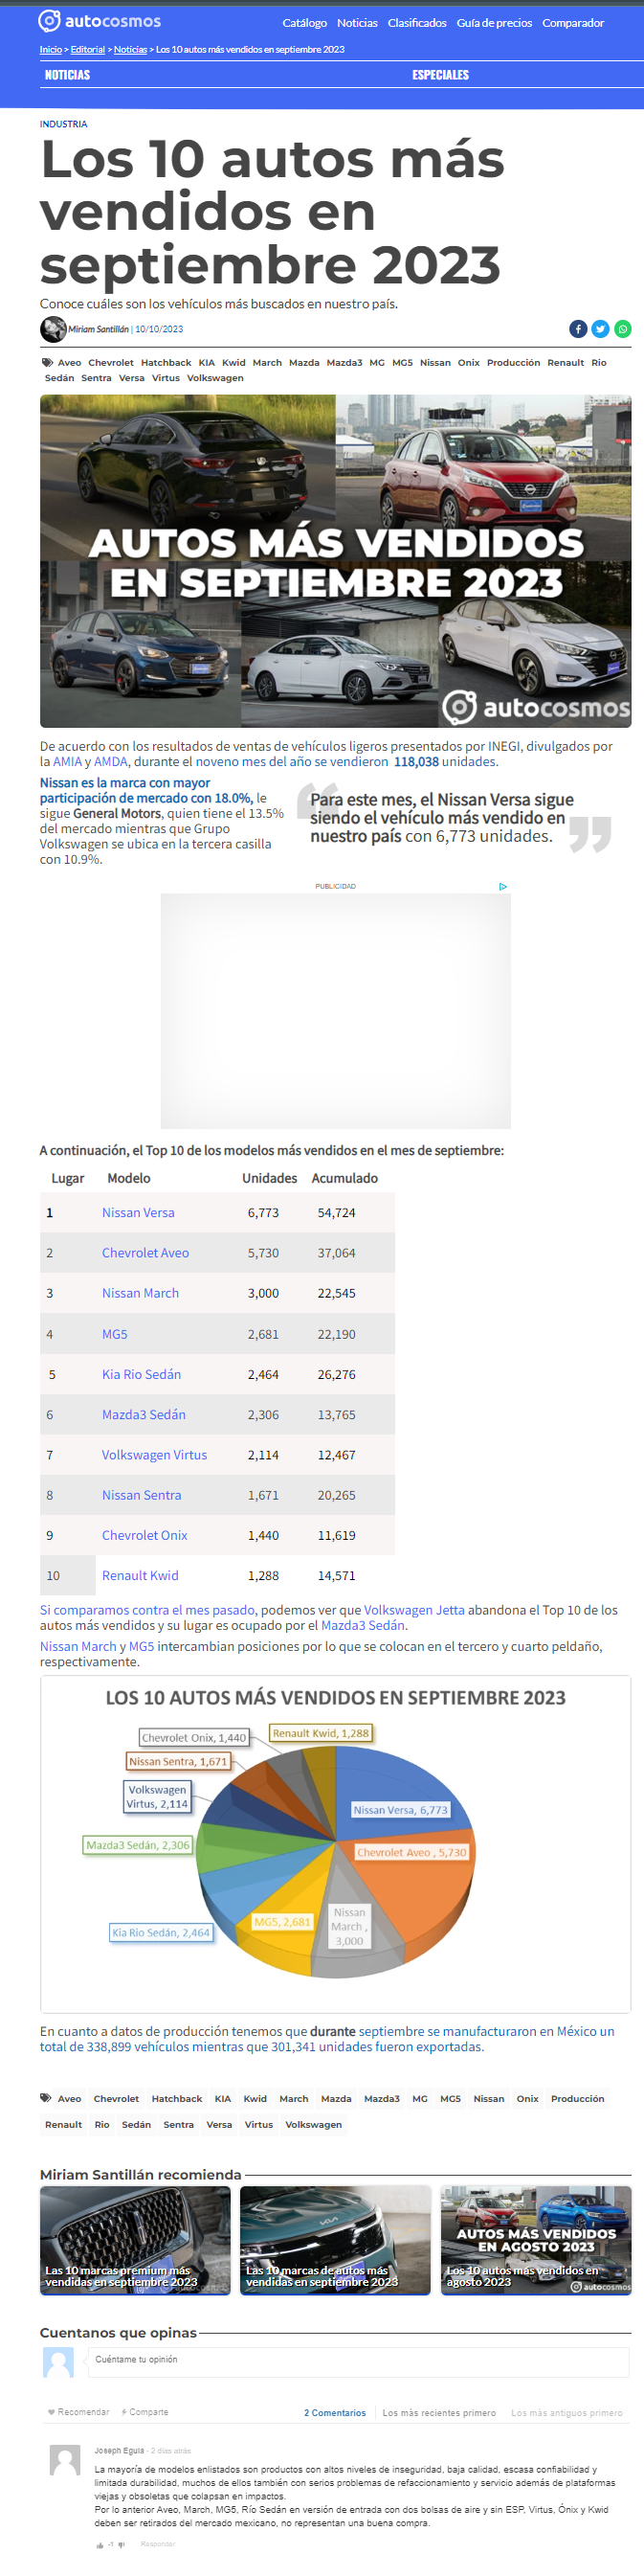Share article via WhatsApp icon
The width and height of the screenshot is (644, 2576).
623,329
